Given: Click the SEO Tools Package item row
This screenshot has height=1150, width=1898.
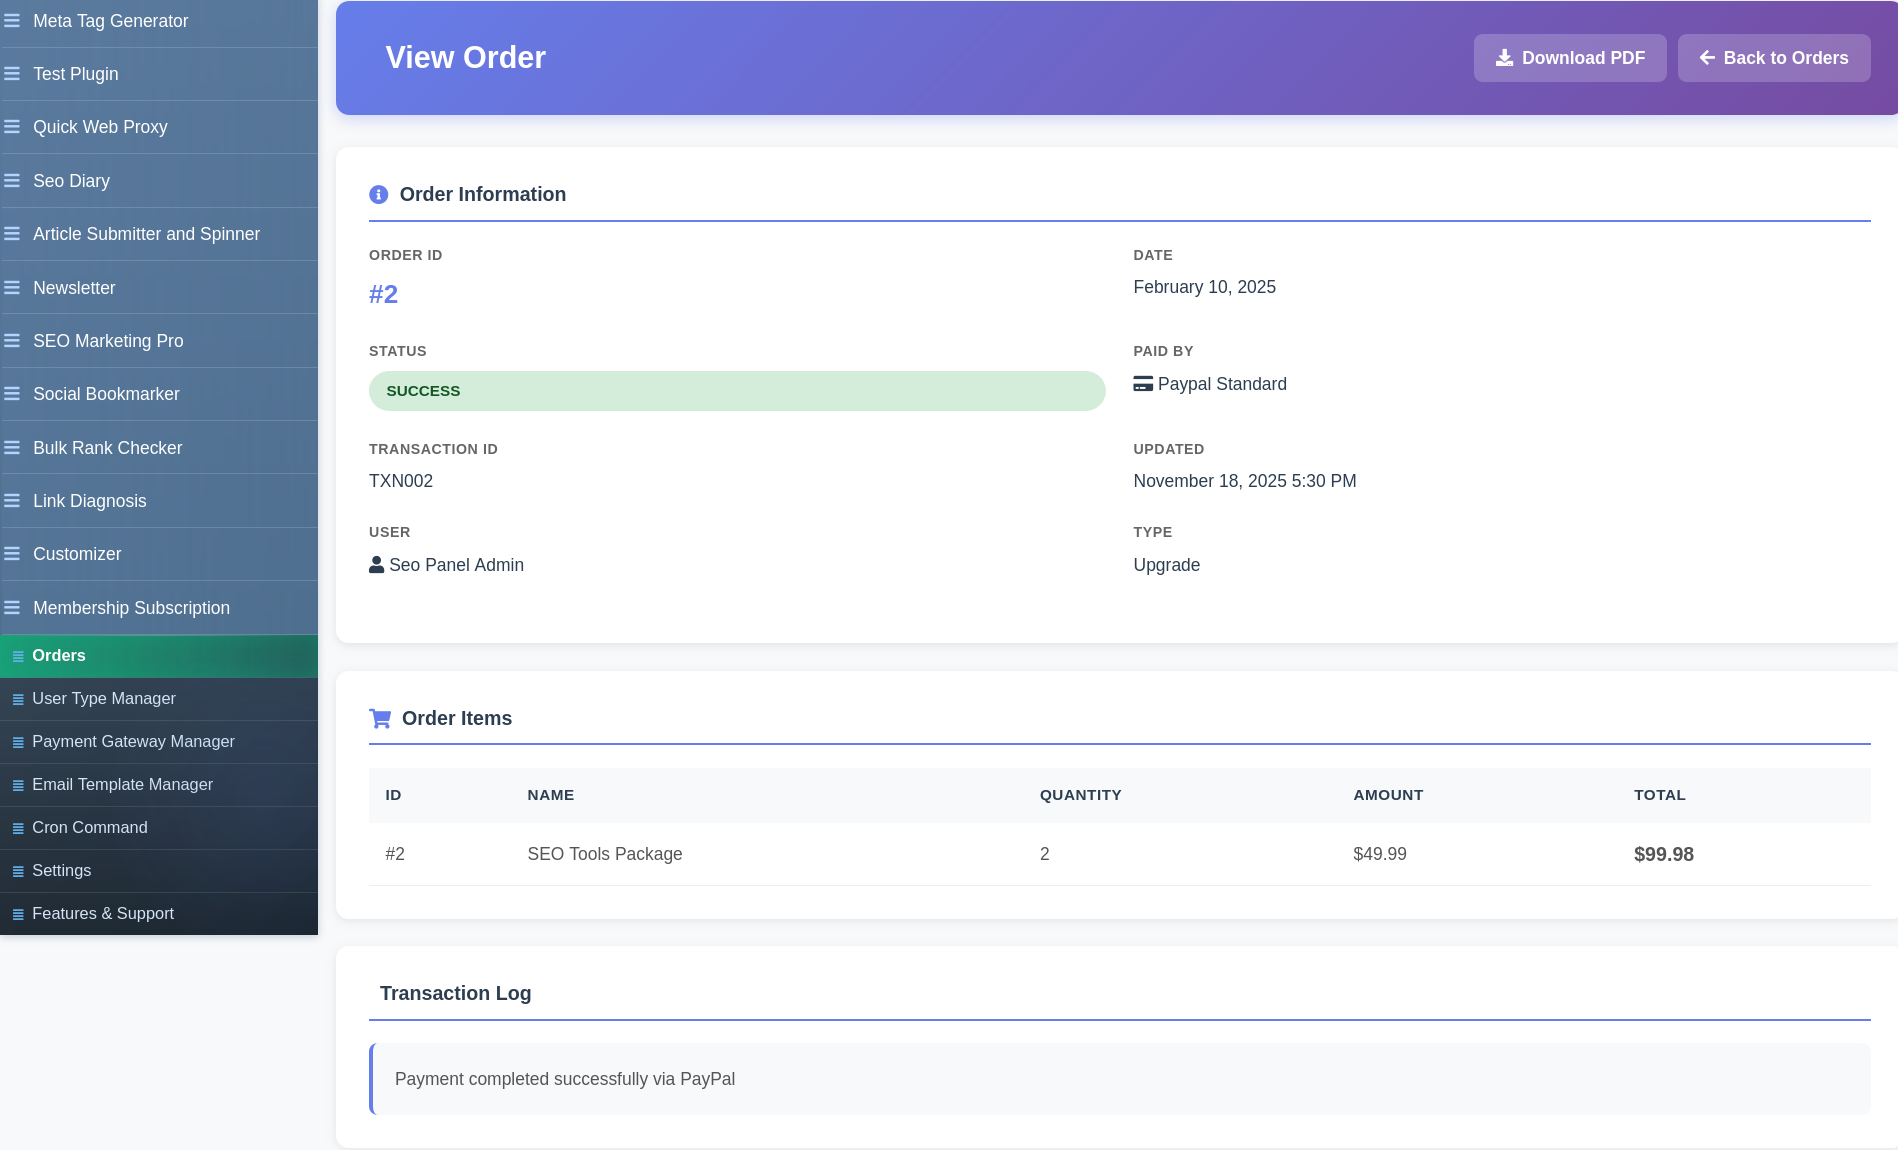Looking at the screenshot, I should [604, 854].
